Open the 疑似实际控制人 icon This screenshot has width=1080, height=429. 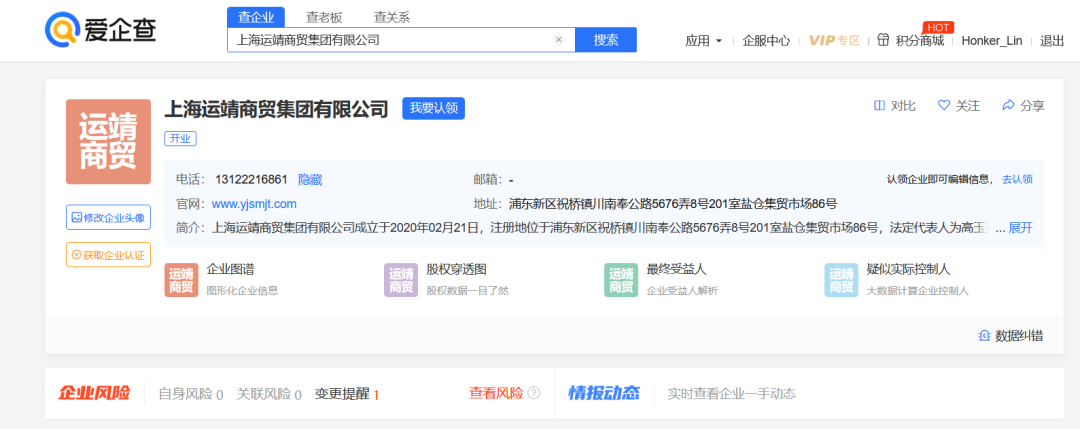coord(841,280)
